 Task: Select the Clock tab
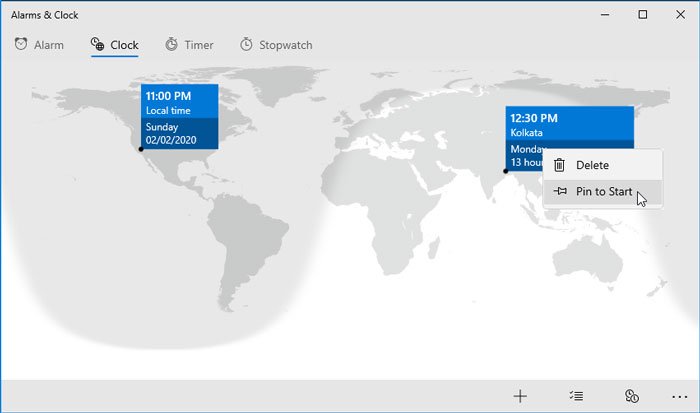(115, 45)
